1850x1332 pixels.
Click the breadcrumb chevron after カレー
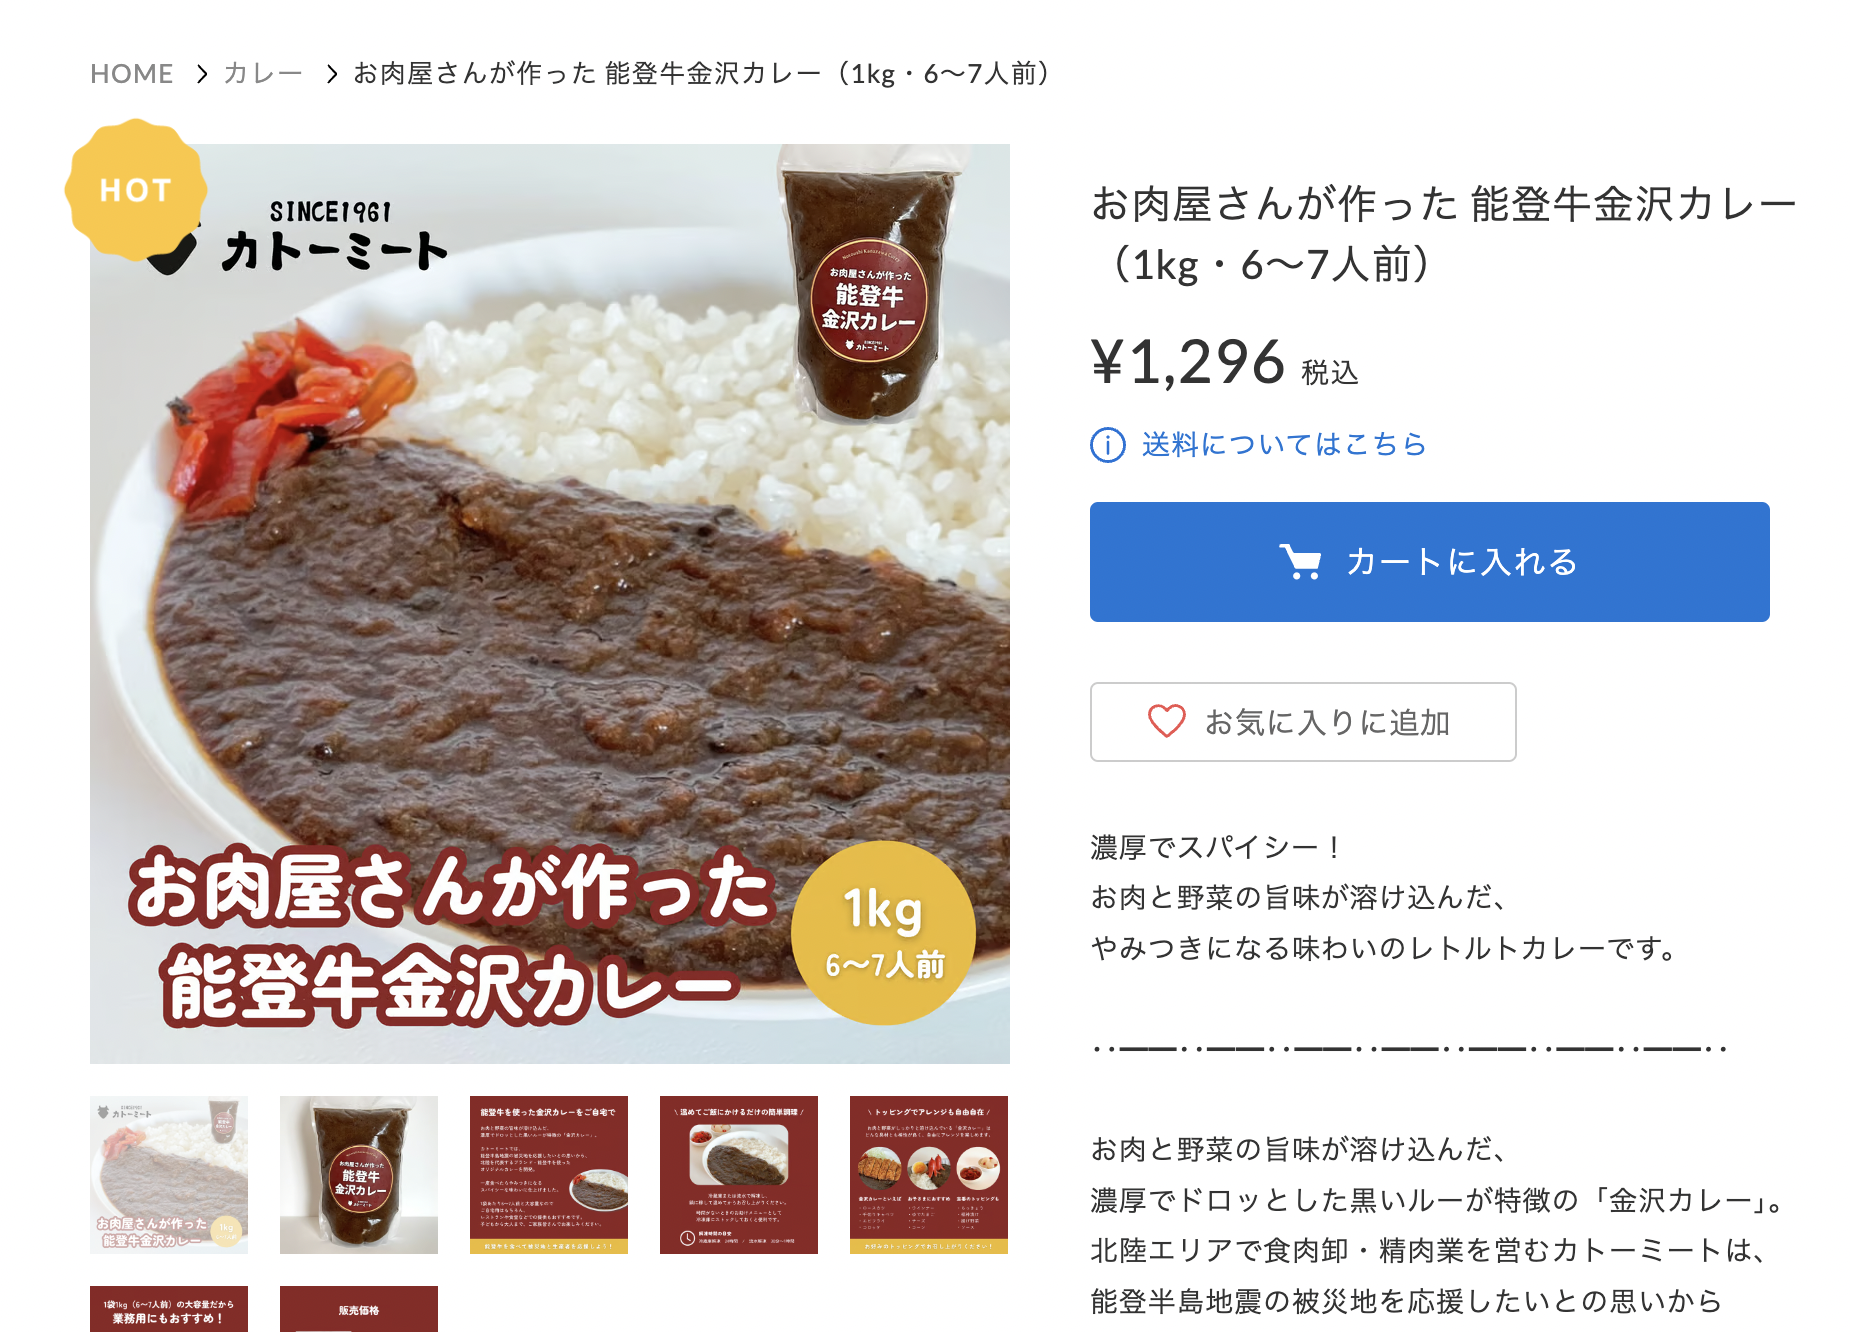click(x=332, y=74)
